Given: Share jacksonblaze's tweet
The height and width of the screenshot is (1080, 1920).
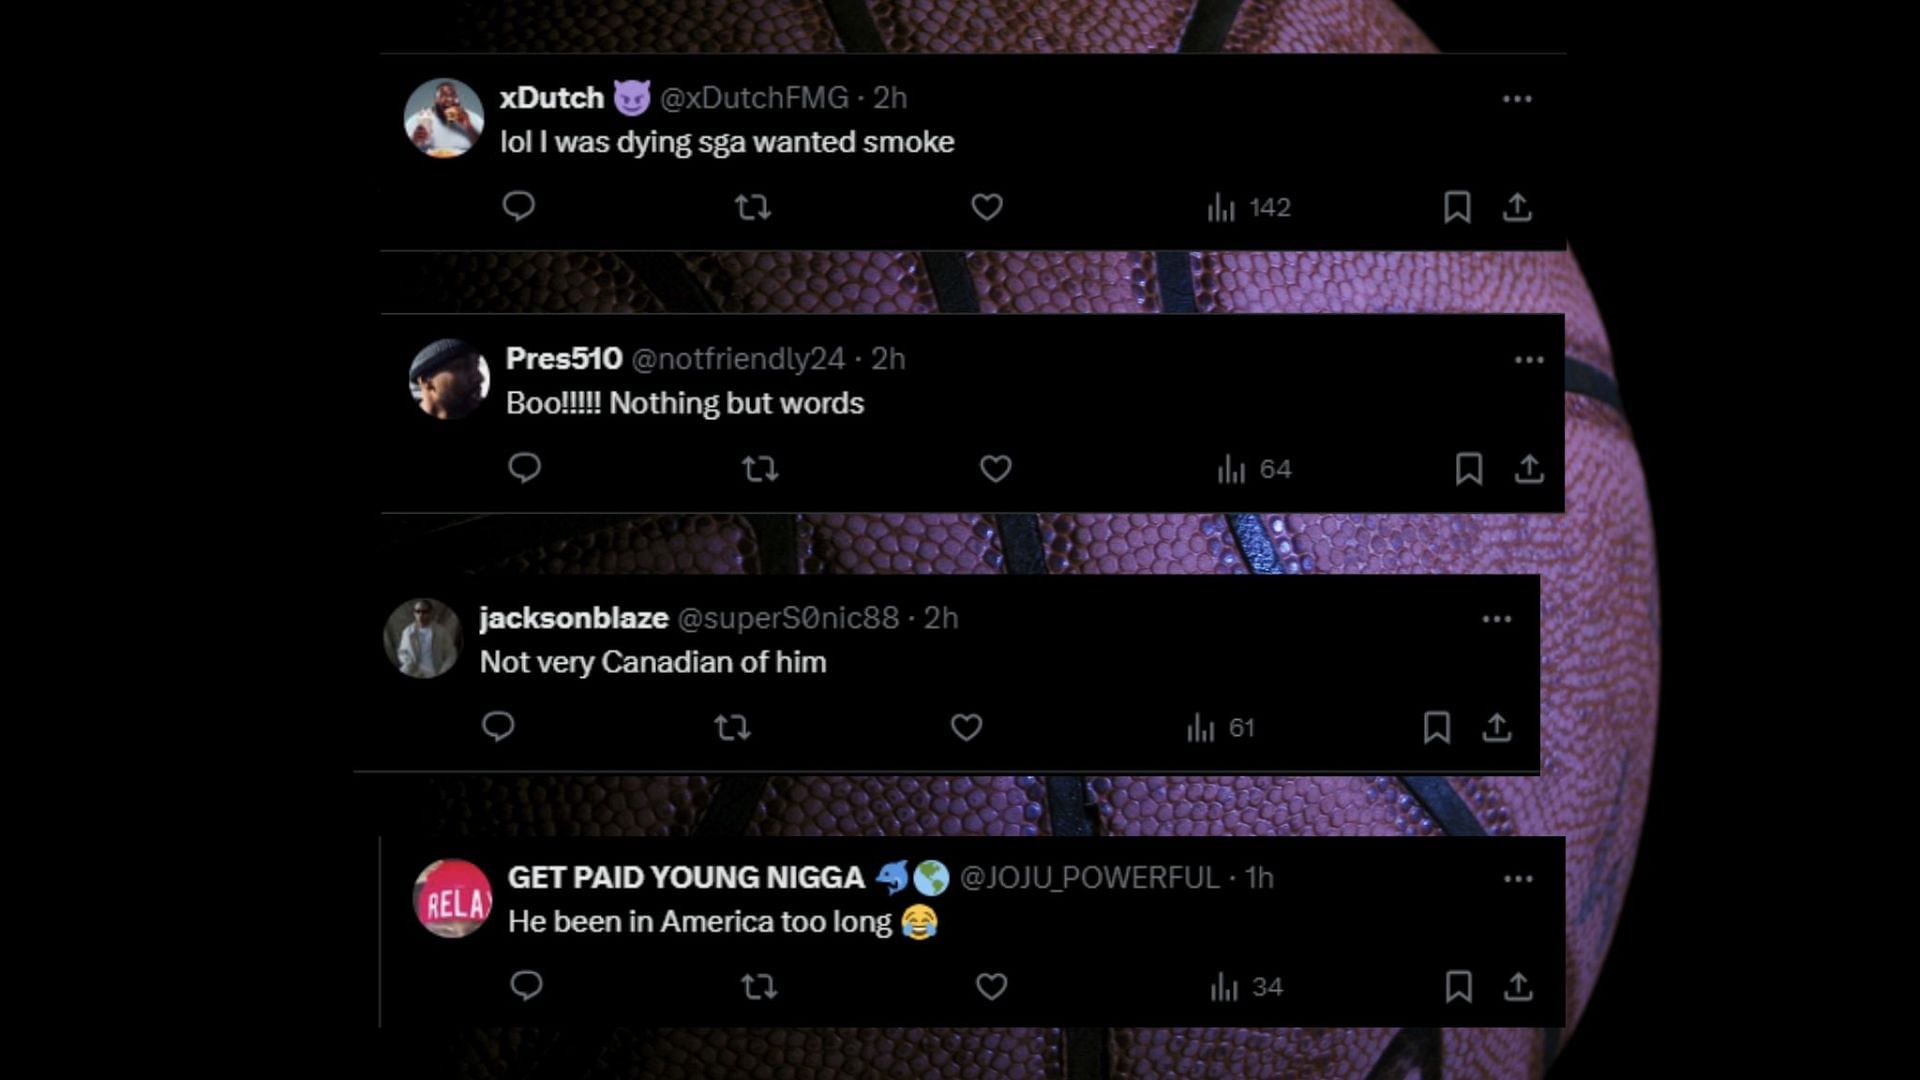Looking at the screenshot, I should point(1496,727).
